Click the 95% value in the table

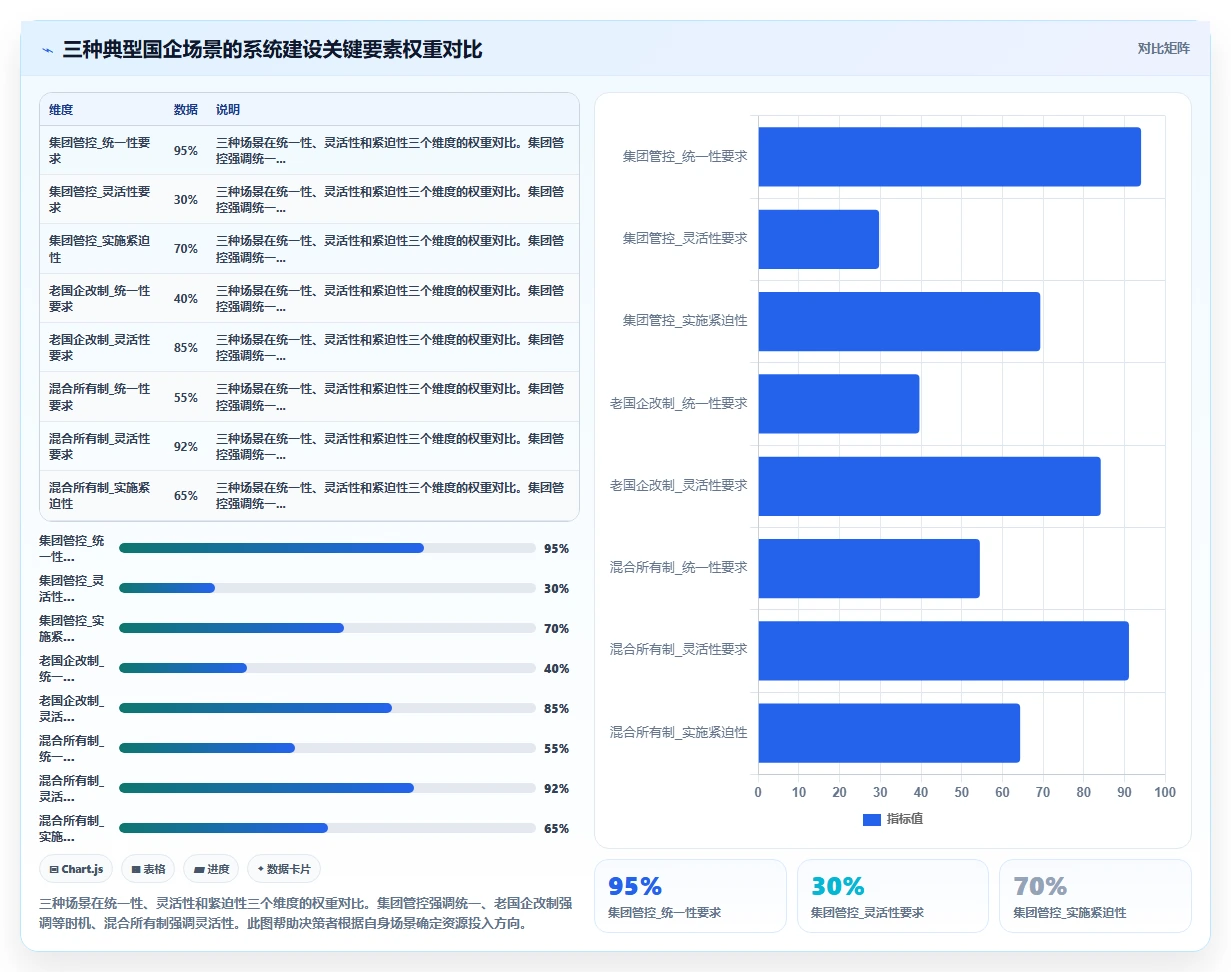[185, 151]
